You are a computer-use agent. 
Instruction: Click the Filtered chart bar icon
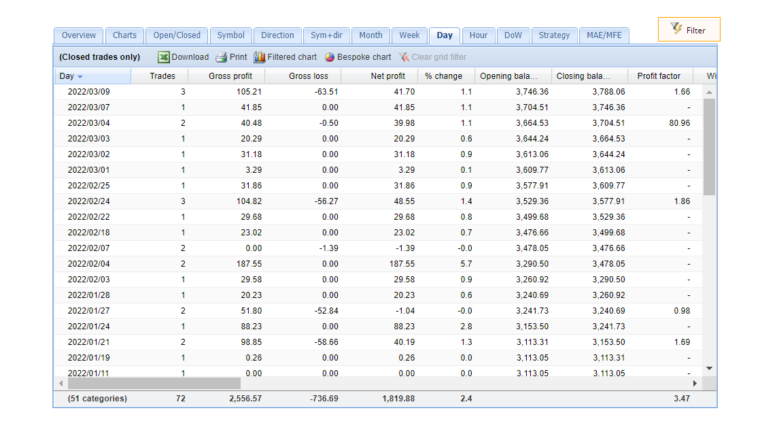[x=259, y=57]
